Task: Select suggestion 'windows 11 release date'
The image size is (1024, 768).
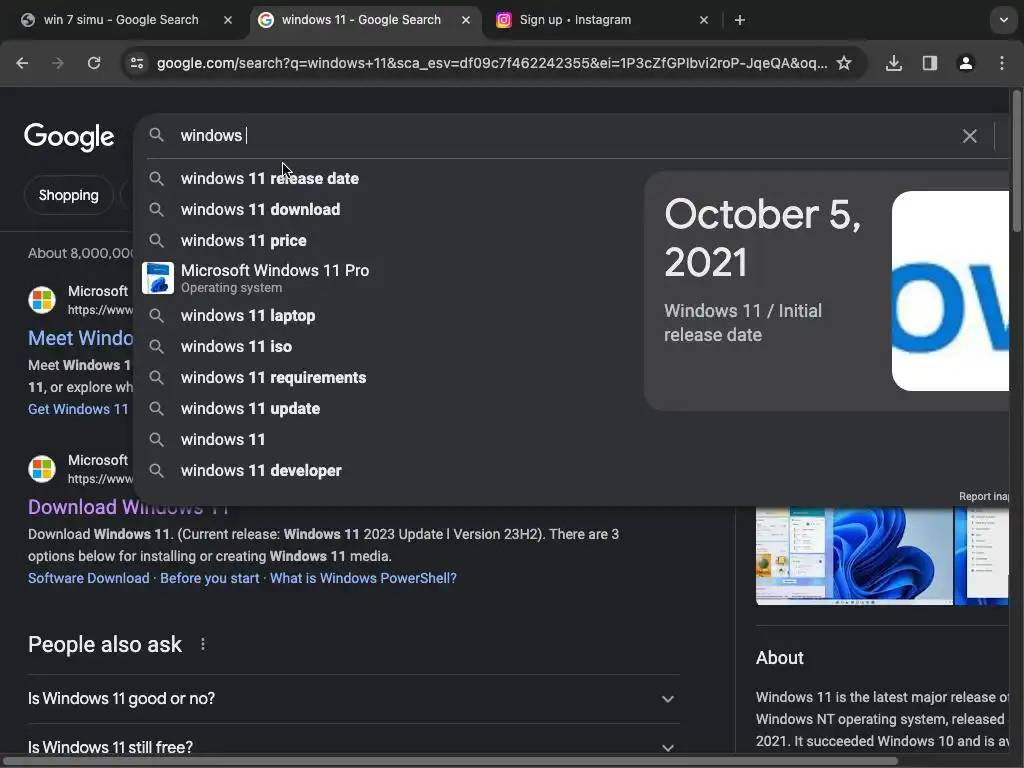Action: tap(270, 178)
